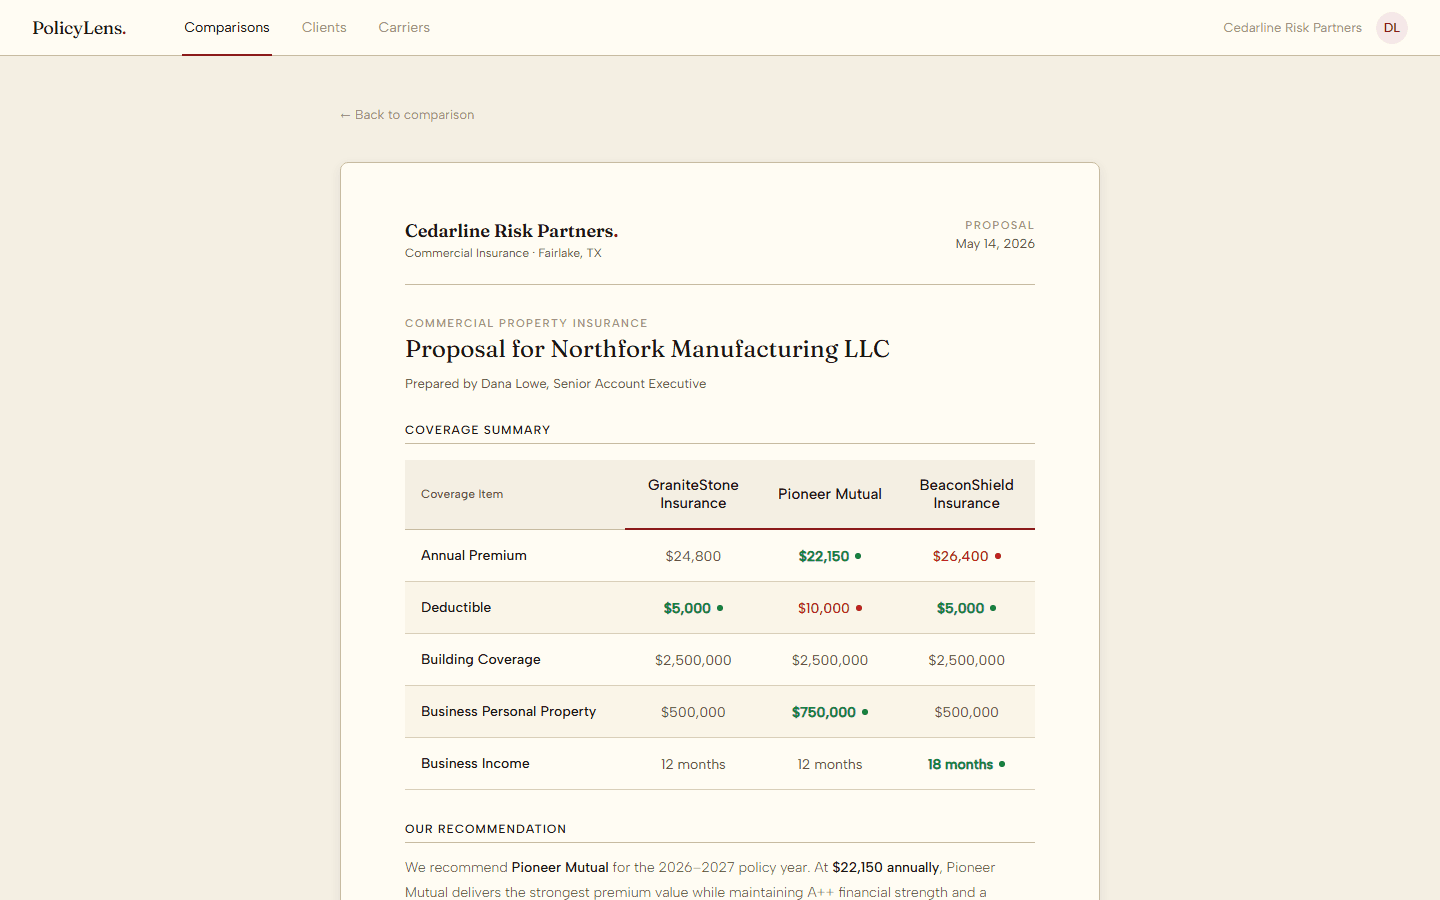The height and width of the screenshot is (900, 1440).
Task: Click the $24,800 annual premium value
Action: 693,556
